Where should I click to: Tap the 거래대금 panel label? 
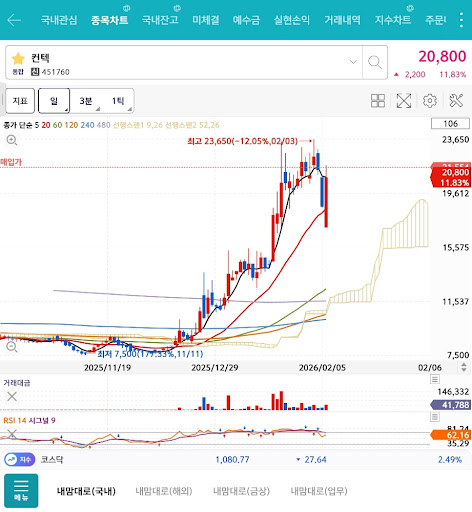[17, 383]
